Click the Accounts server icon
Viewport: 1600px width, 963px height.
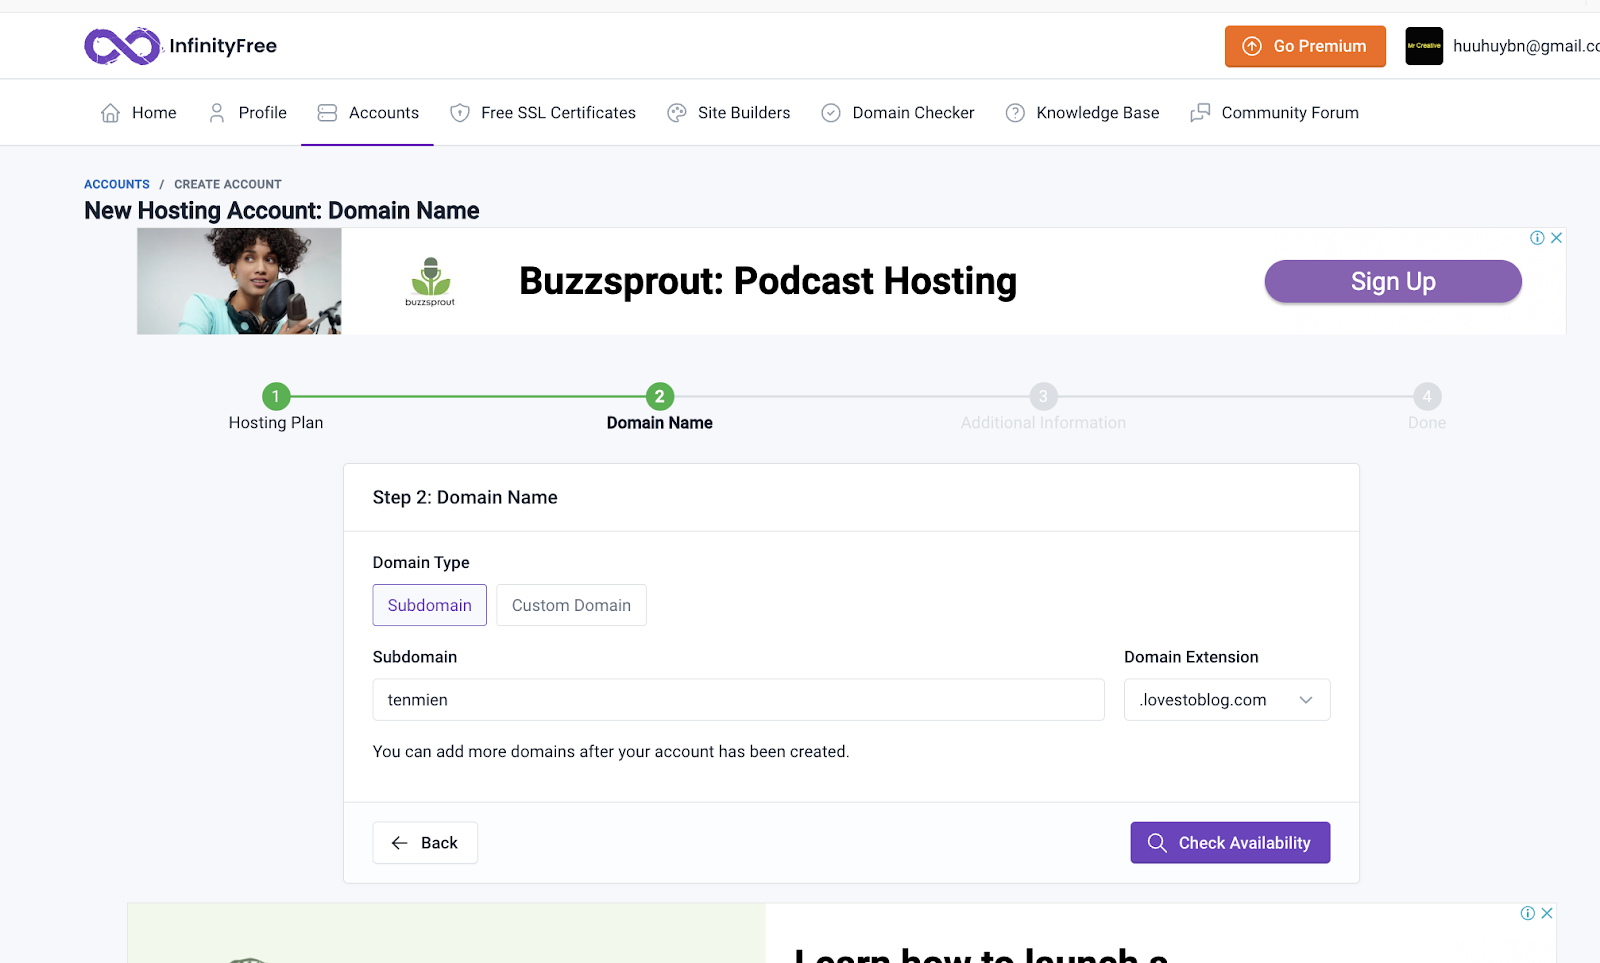pyautogui.click(x=327, y=113)
